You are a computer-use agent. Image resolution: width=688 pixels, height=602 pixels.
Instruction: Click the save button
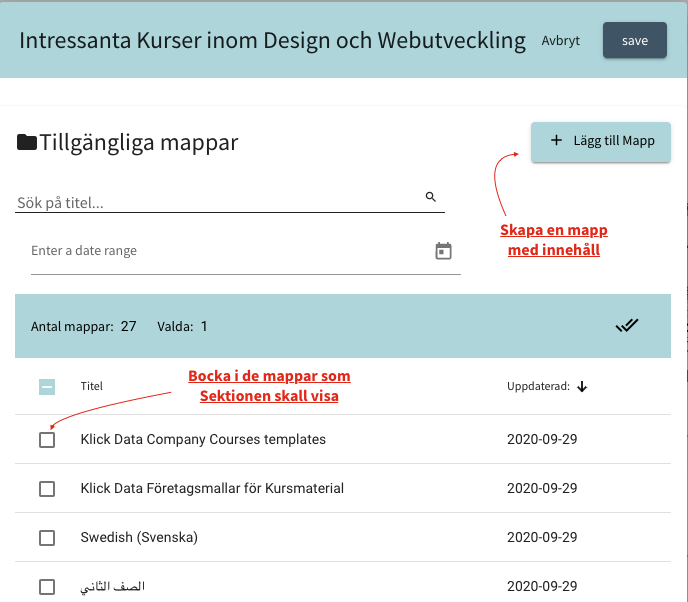coord(635,41)
